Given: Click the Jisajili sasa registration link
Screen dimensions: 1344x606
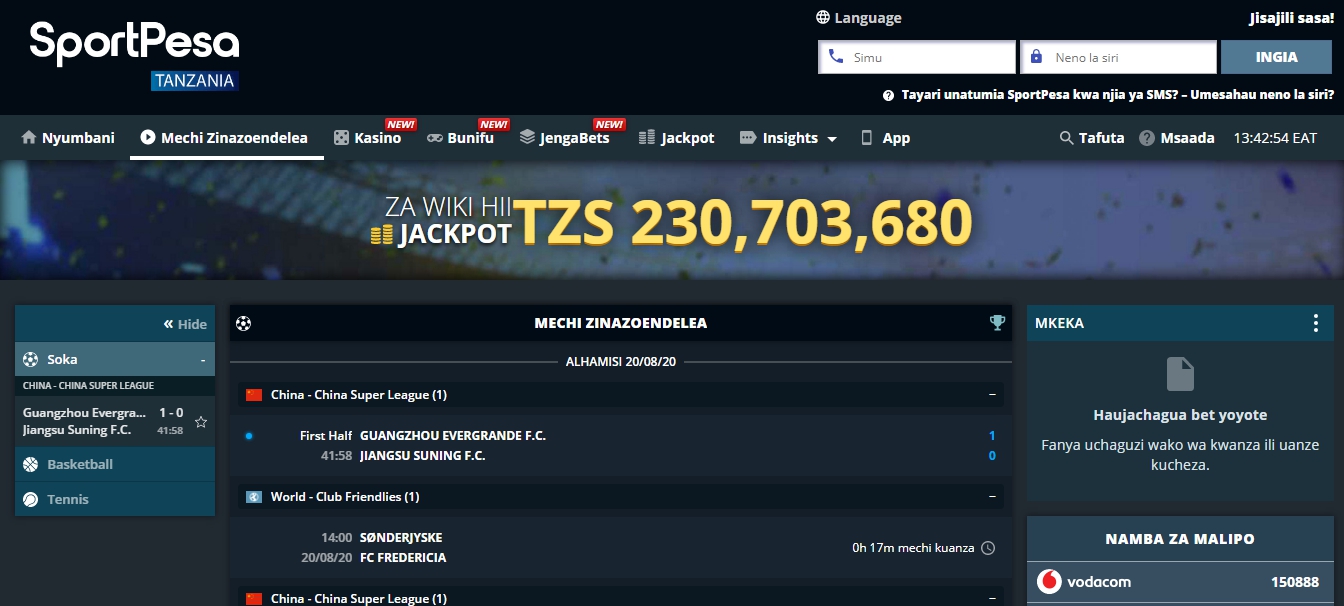Looking at the screenshot, I should tap(1292, 18).
